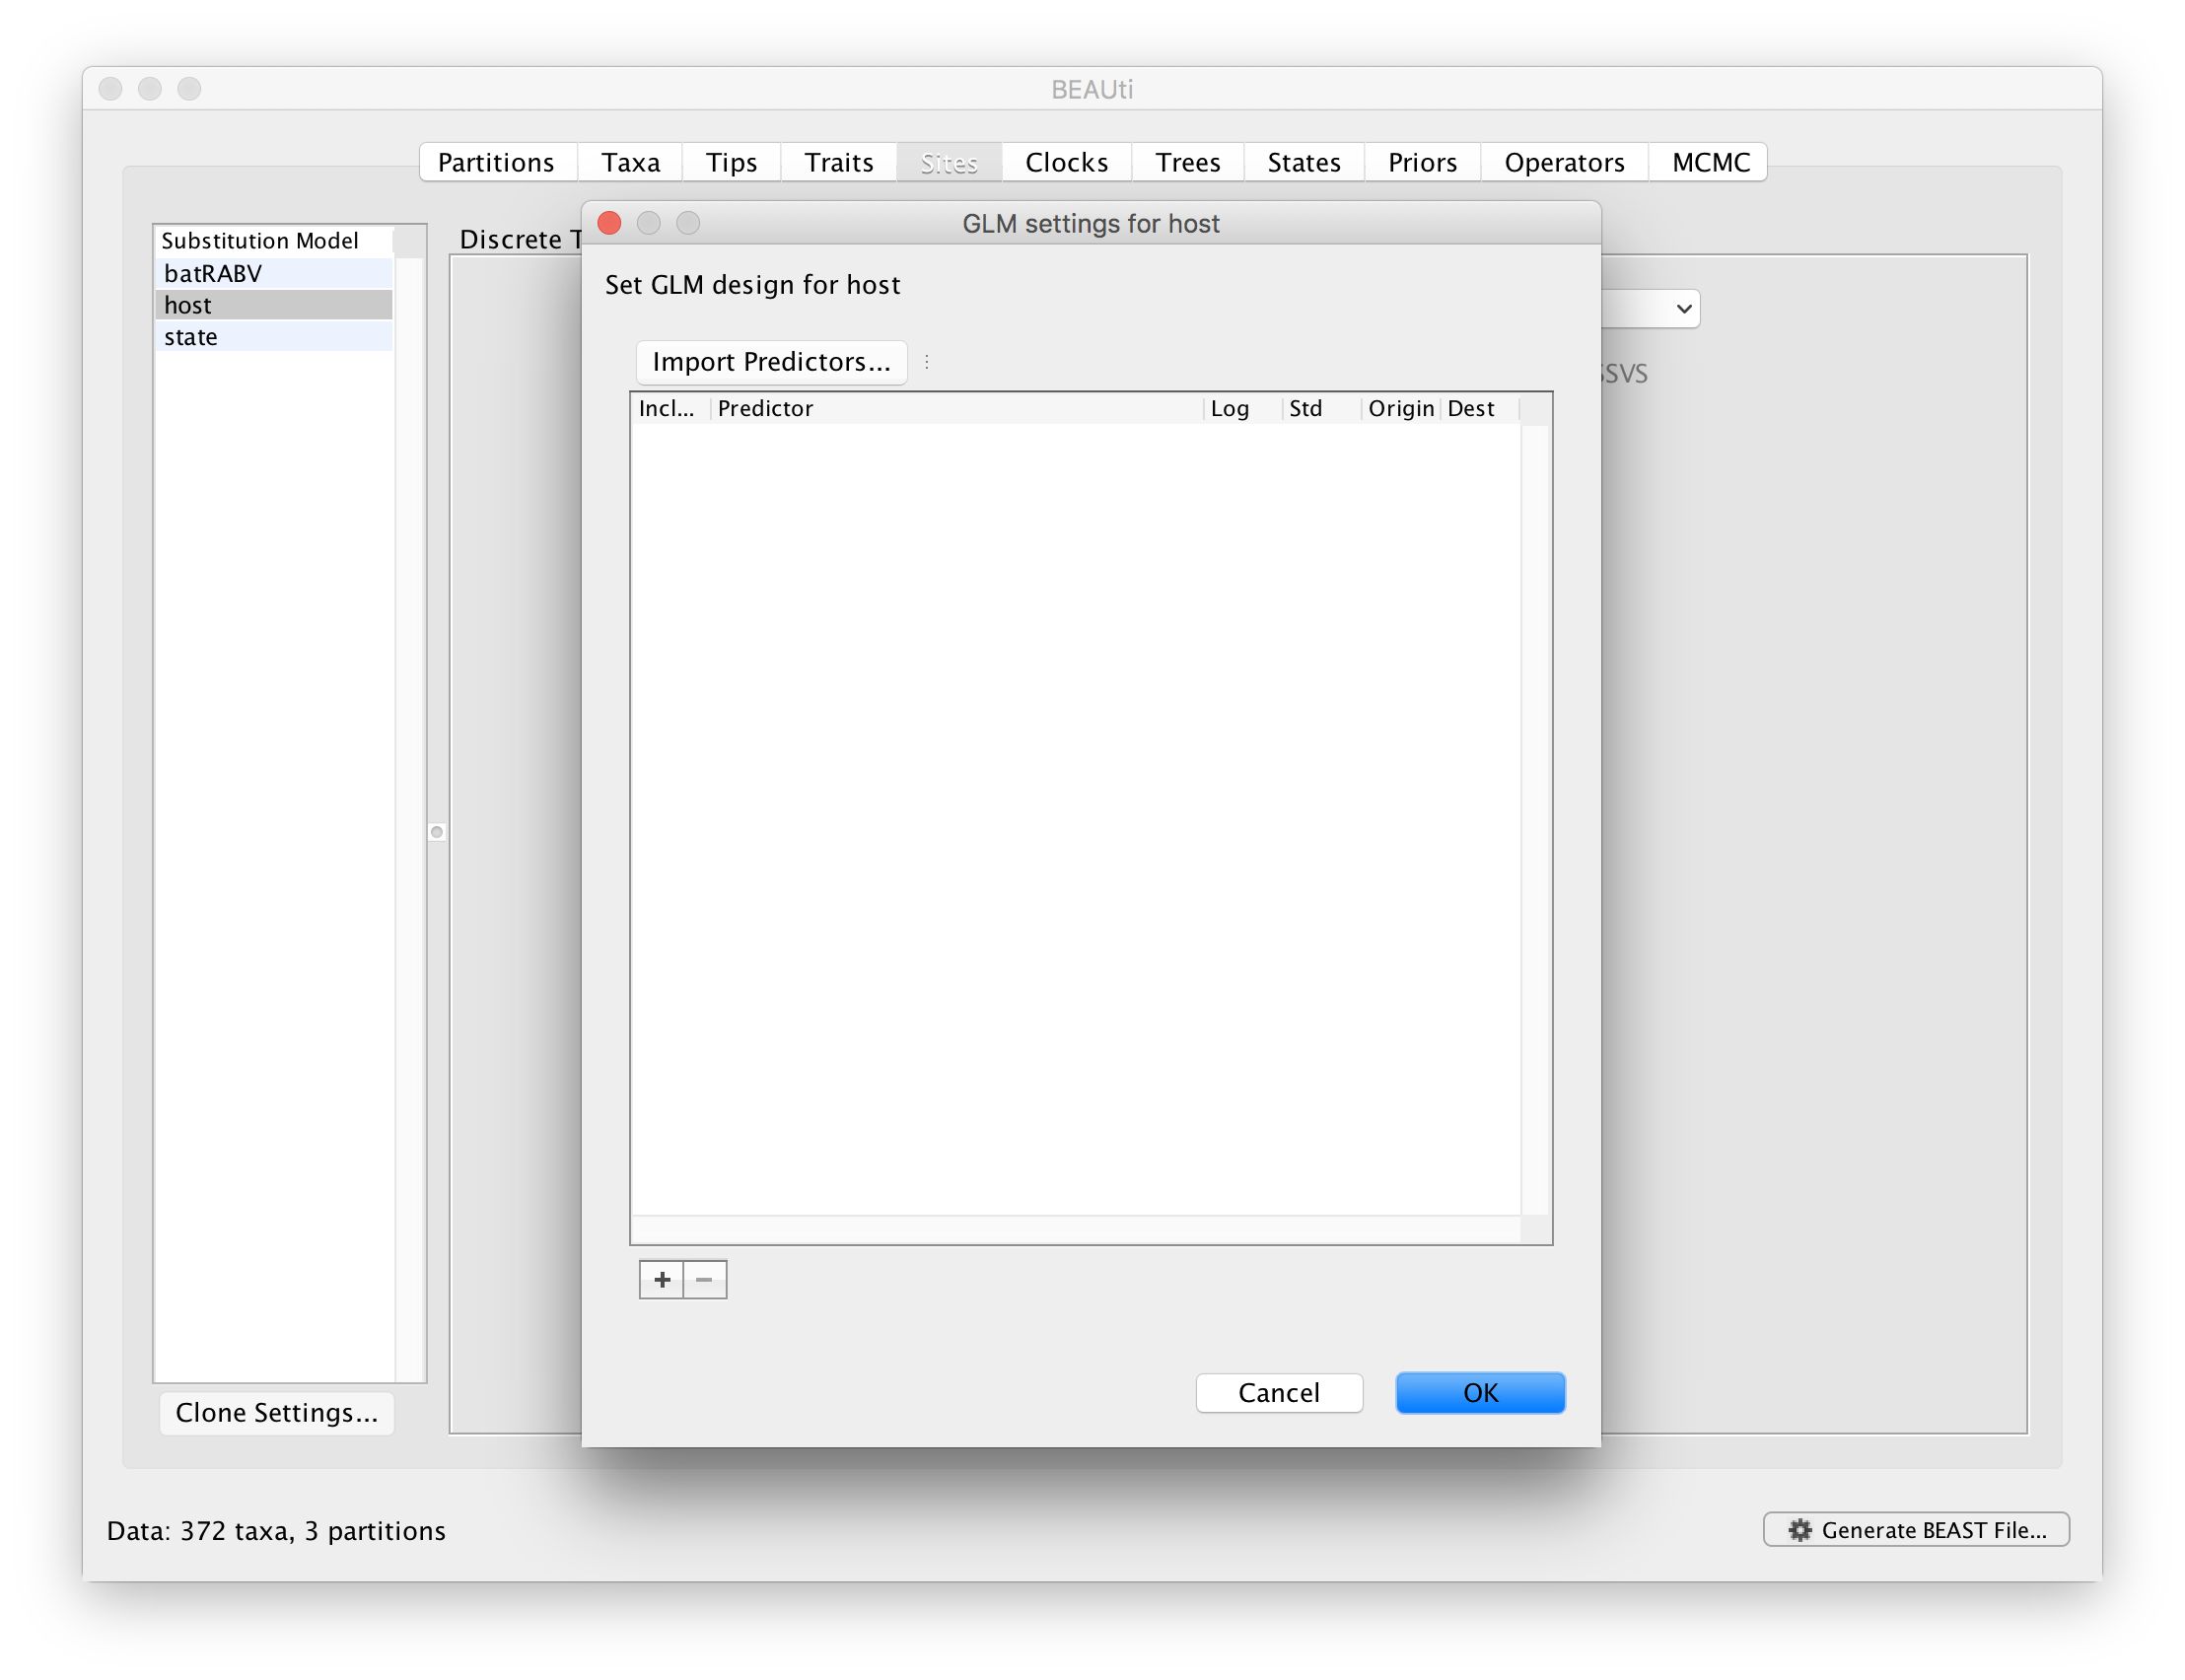Open the MCMC tab

pyautogui.click(x=1710, y=162)
